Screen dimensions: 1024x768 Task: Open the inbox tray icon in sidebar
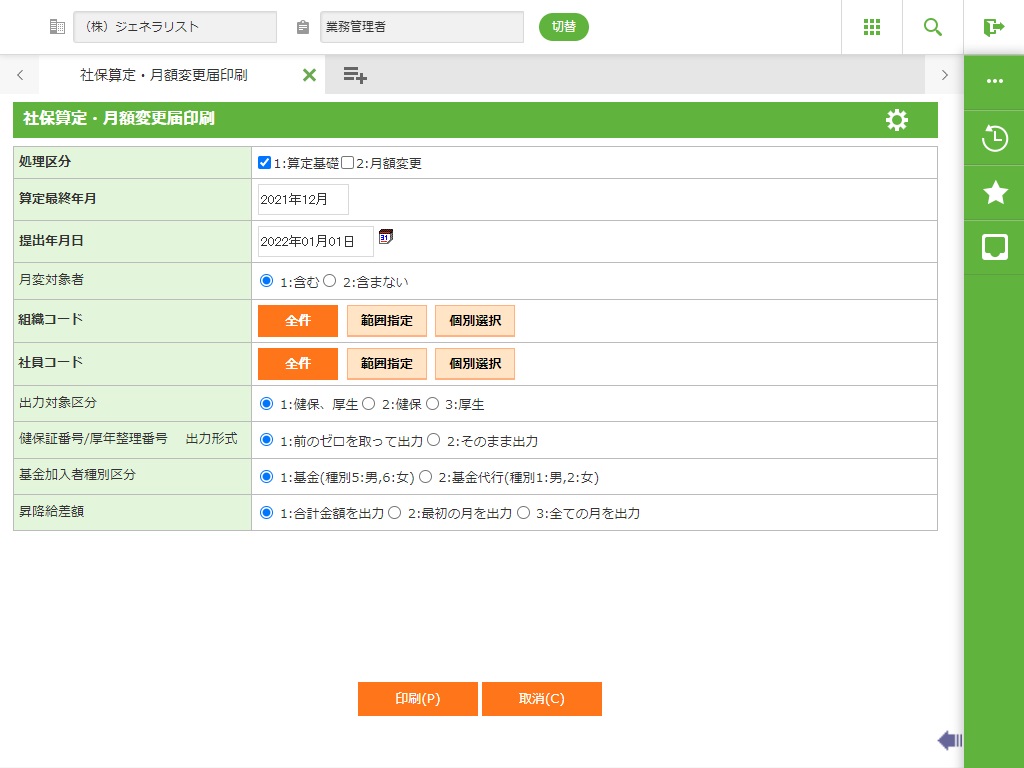click(994, 247)
